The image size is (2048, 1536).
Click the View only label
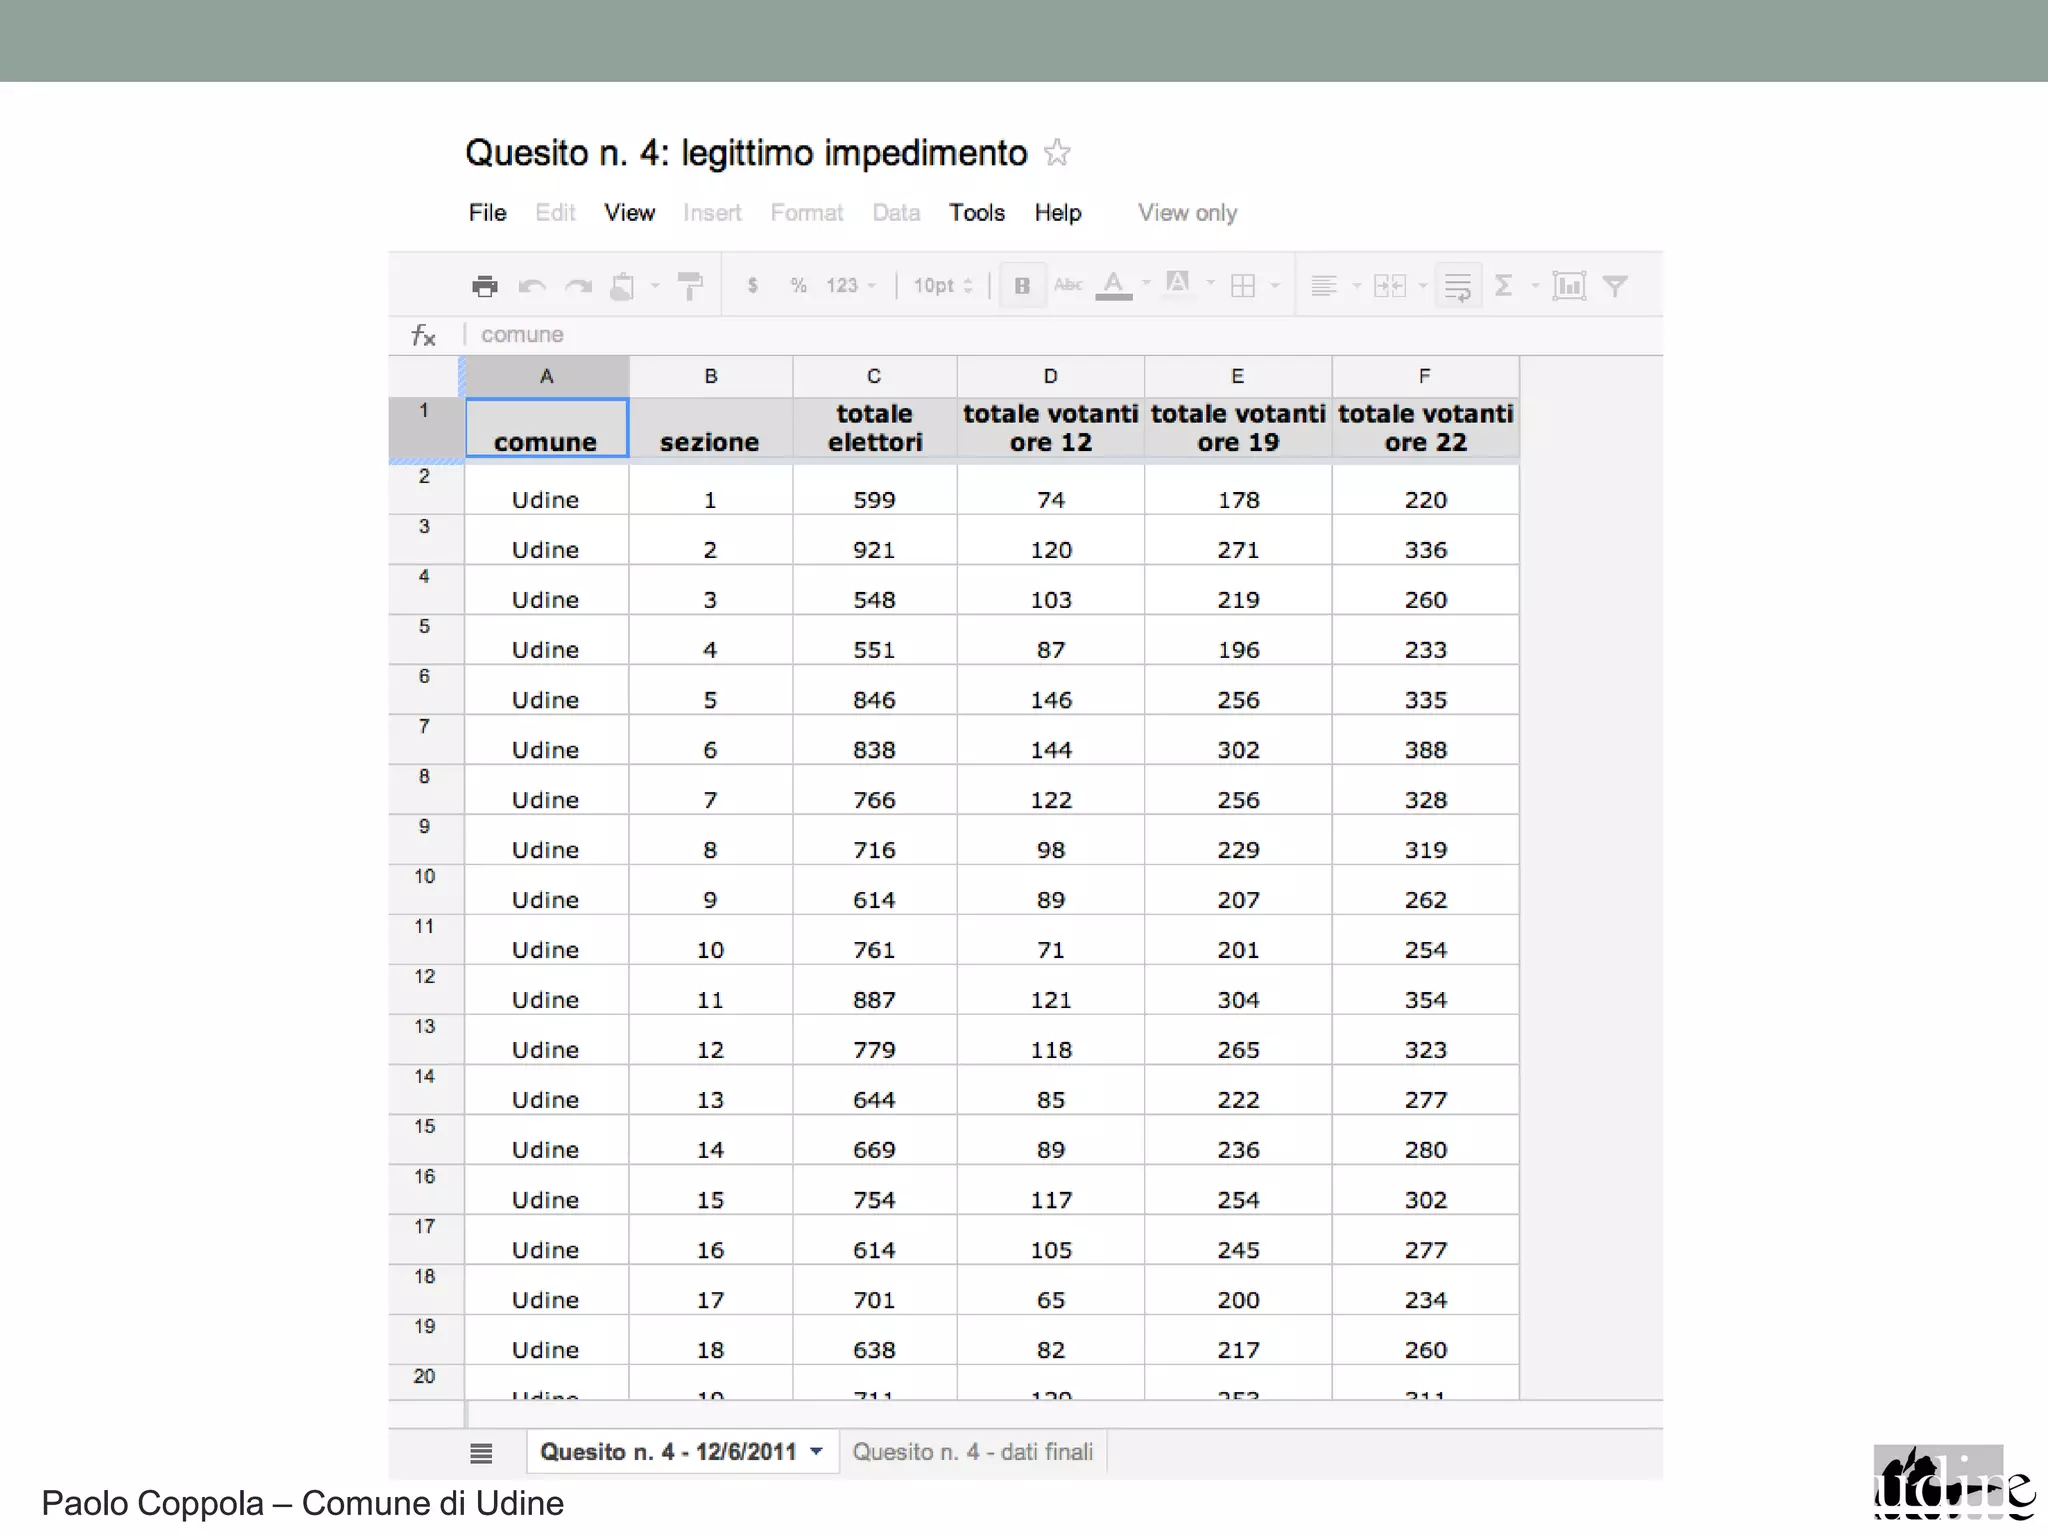coord(1187,213)
